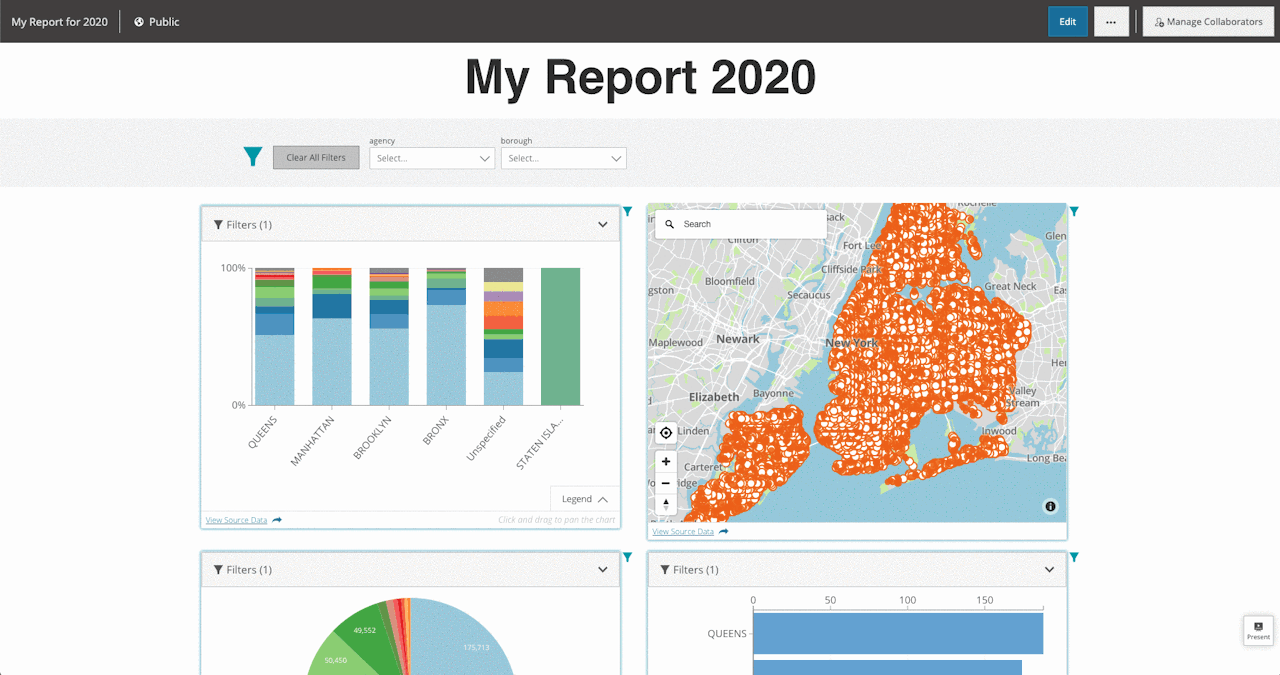The height and width of the screenshot is (675, 1280).
Task: Click the light-blue segment of the BRONX bar
Action: tap(446, 355)
